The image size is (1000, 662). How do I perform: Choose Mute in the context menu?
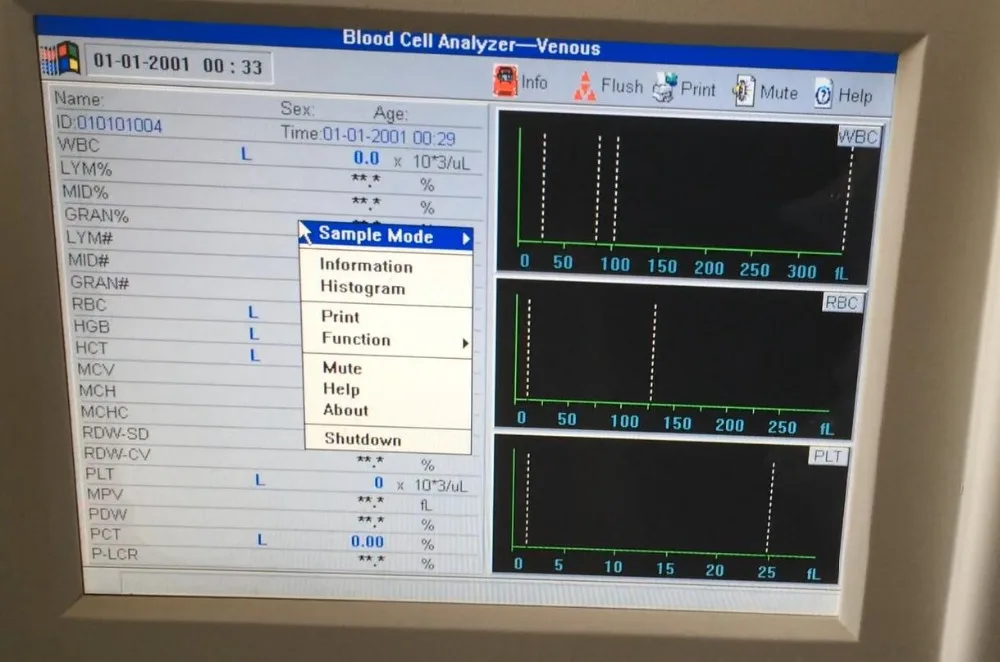[342, 368]
